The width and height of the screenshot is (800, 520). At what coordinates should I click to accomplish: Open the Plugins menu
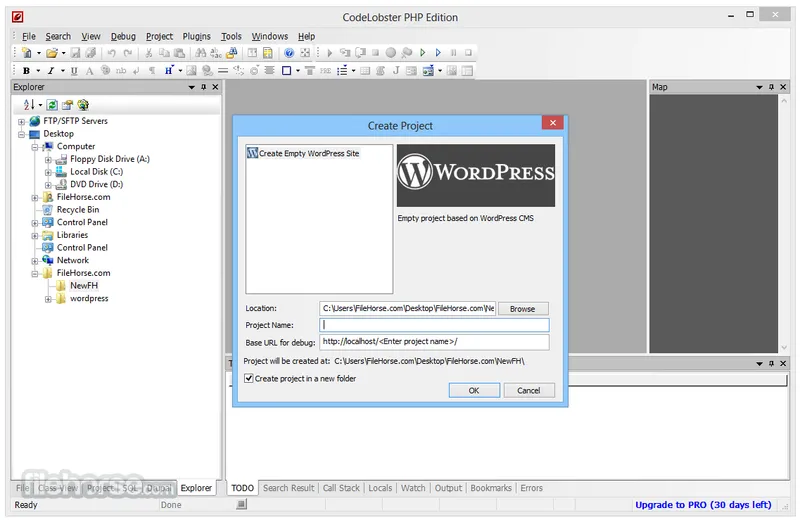pos(196,36)
